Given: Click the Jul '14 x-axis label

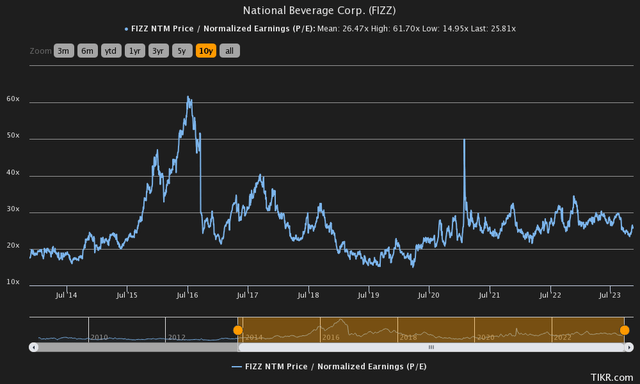Looking at the screenshot, I should pos(66,295).
